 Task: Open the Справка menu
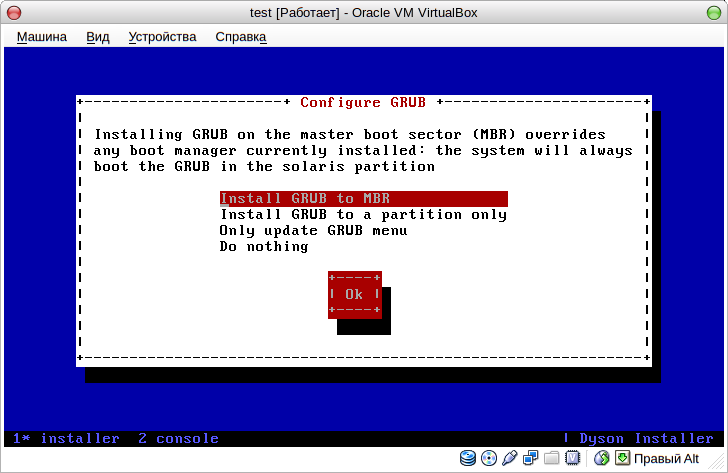[x=241, y=37]
